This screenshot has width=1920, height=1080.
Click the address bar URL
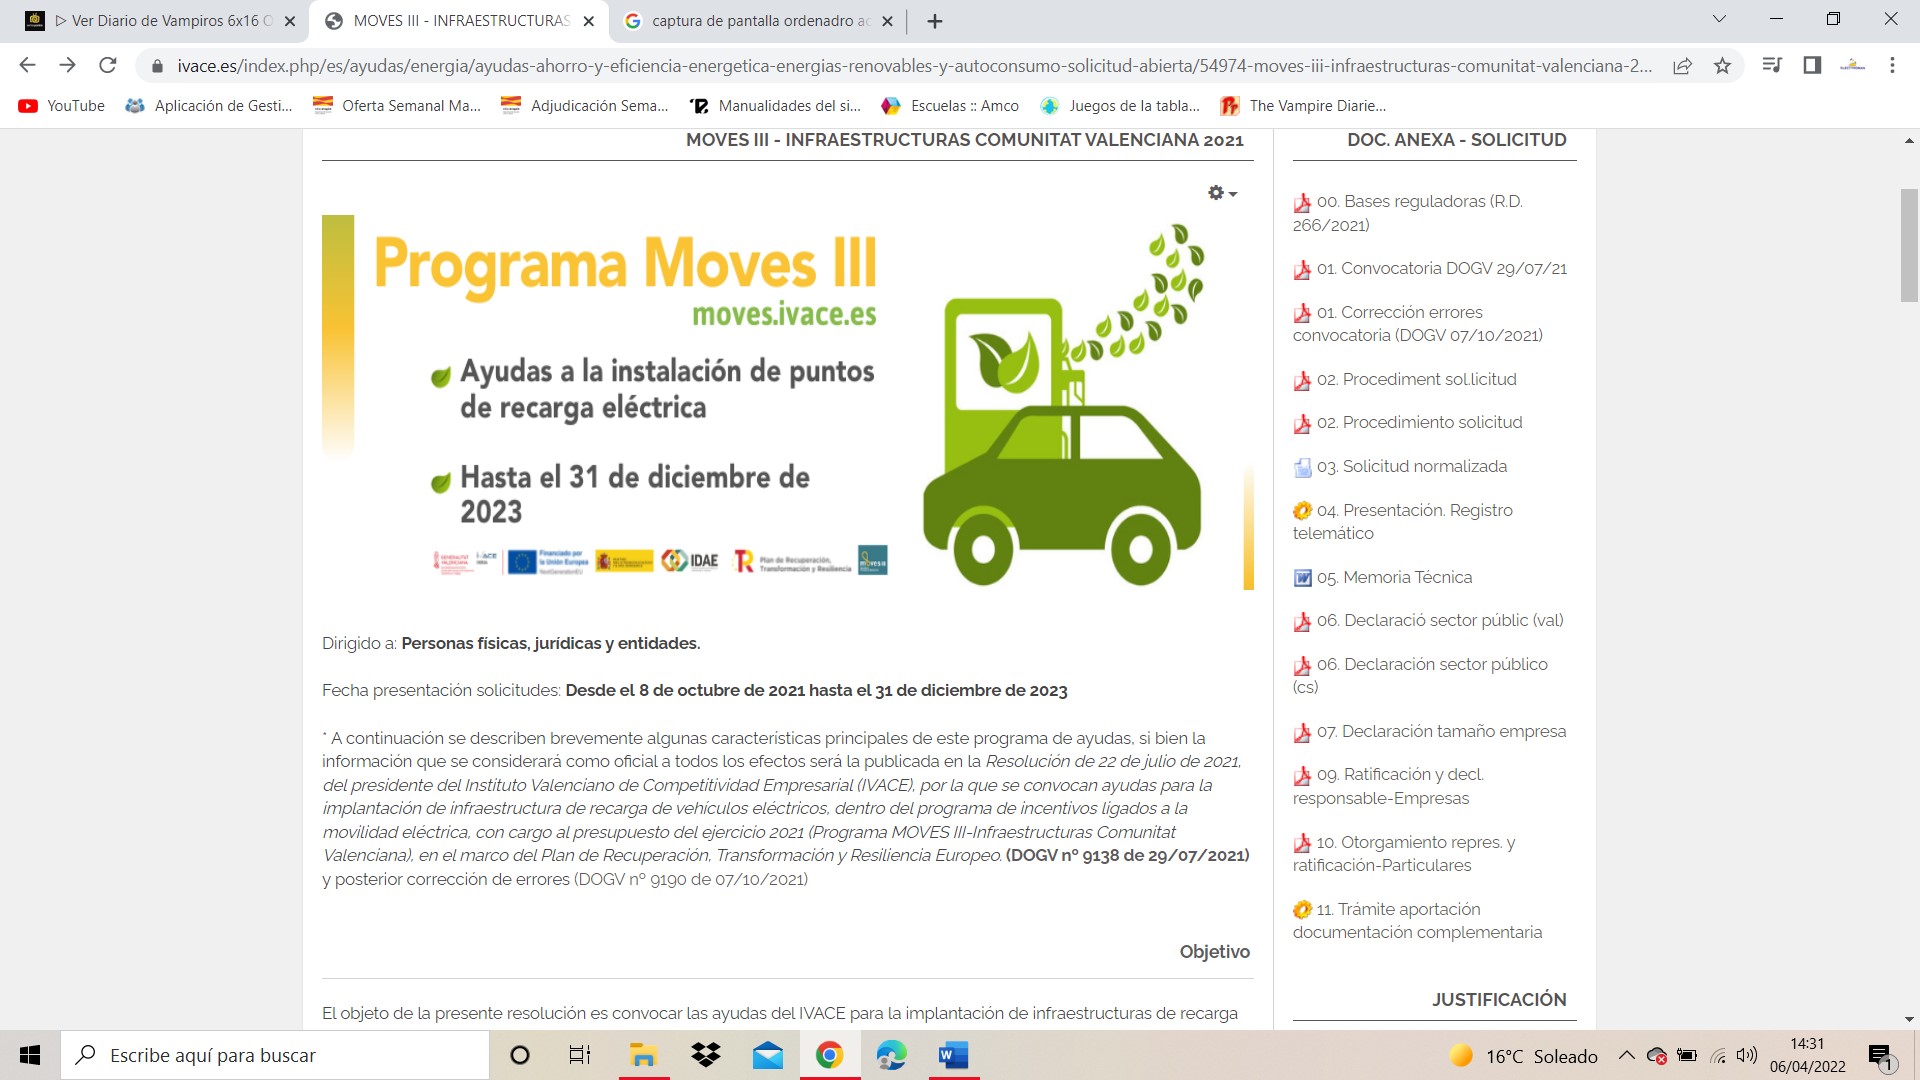click(x=914, y=66)
